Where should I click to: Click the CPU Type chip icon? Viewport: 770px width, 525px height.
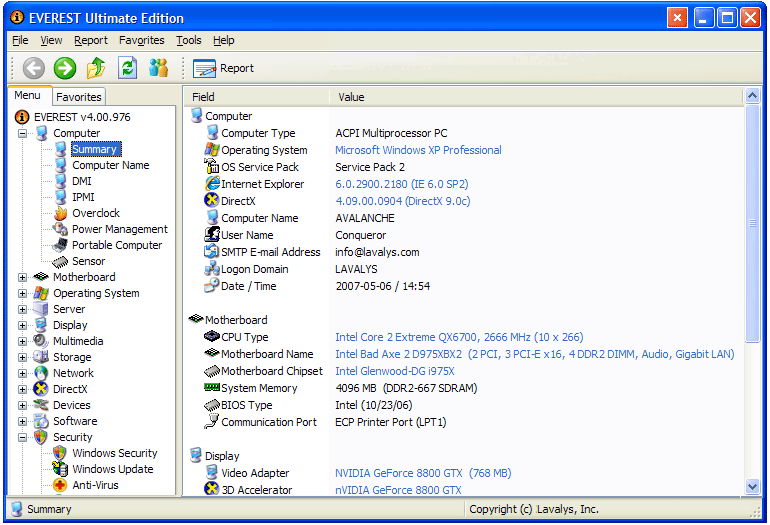[212, 336]
